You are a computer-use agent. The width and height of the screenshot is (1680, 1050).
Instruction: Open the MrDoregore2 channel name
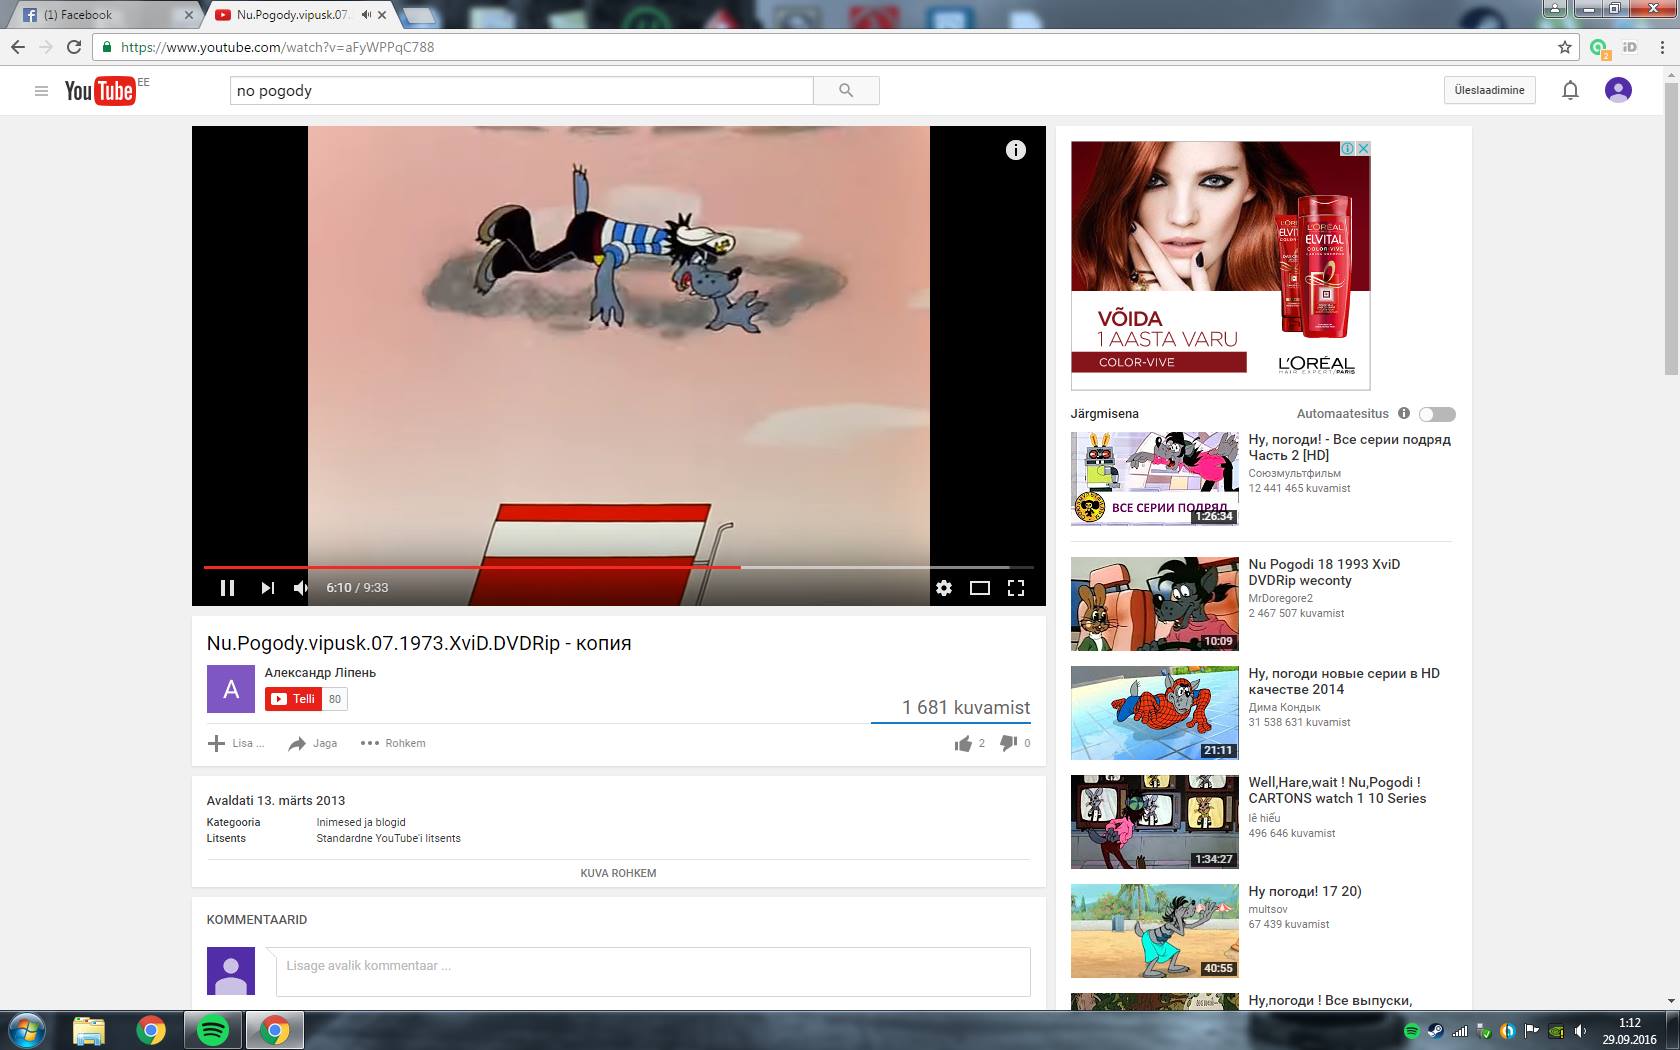pyautogui.click(x=1280, y=598)
